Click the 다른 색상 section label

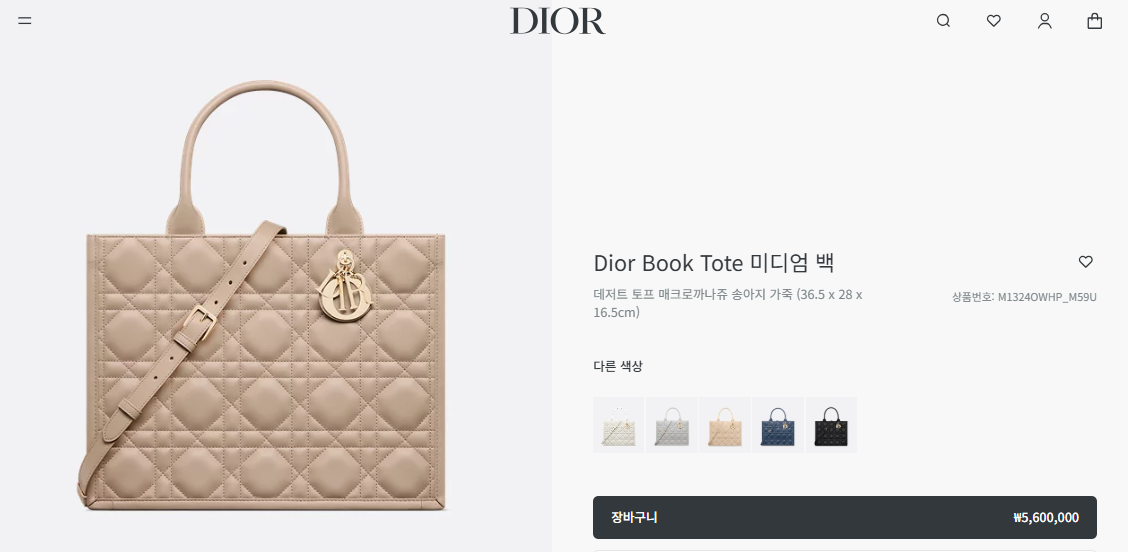click(618, 366)
